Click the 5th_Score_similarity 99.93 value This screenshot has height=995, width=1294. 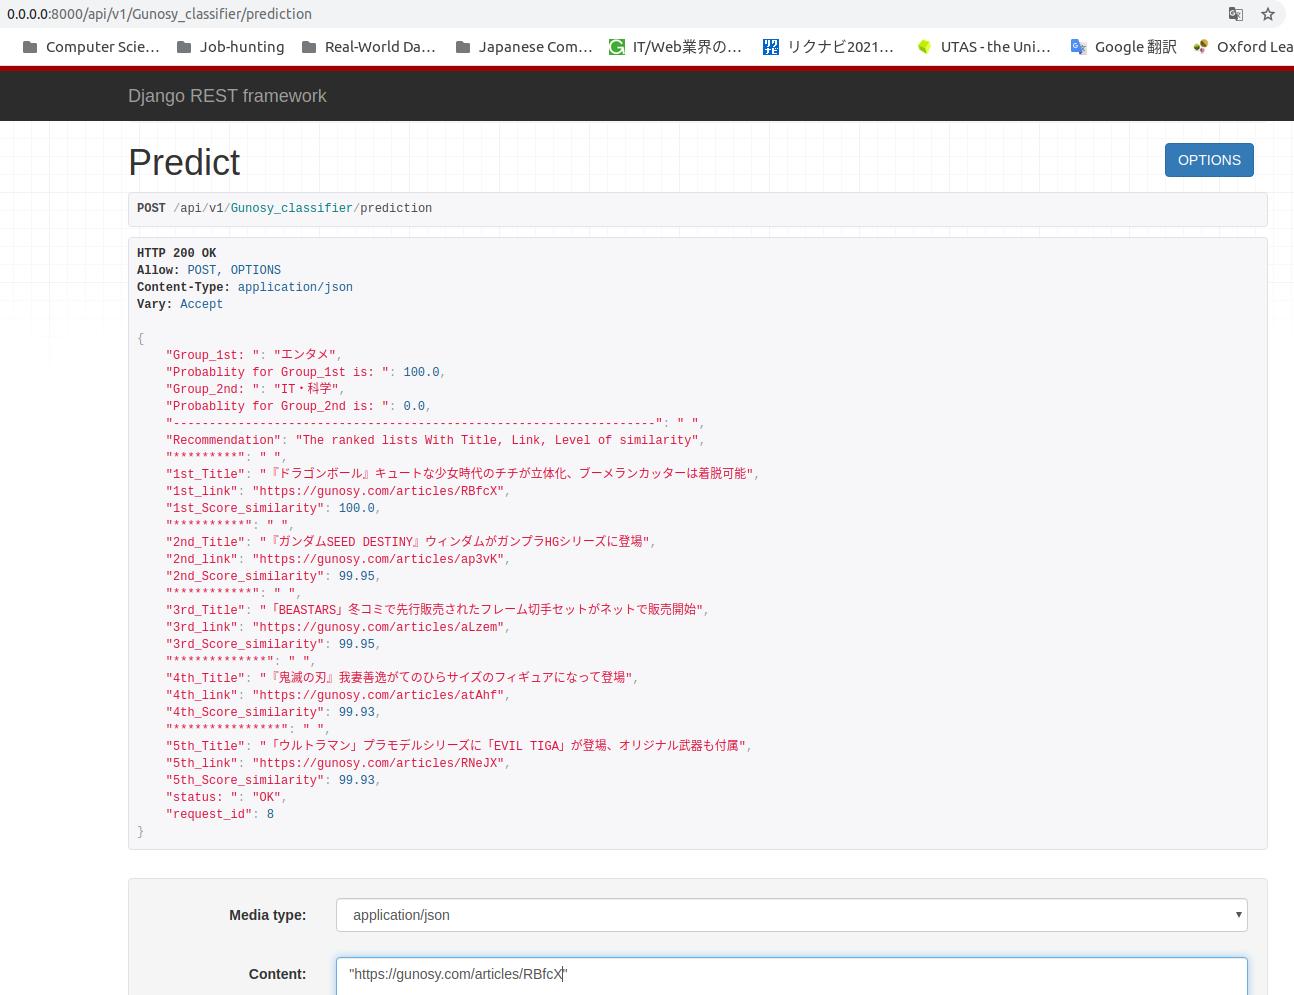pos(357,780)
